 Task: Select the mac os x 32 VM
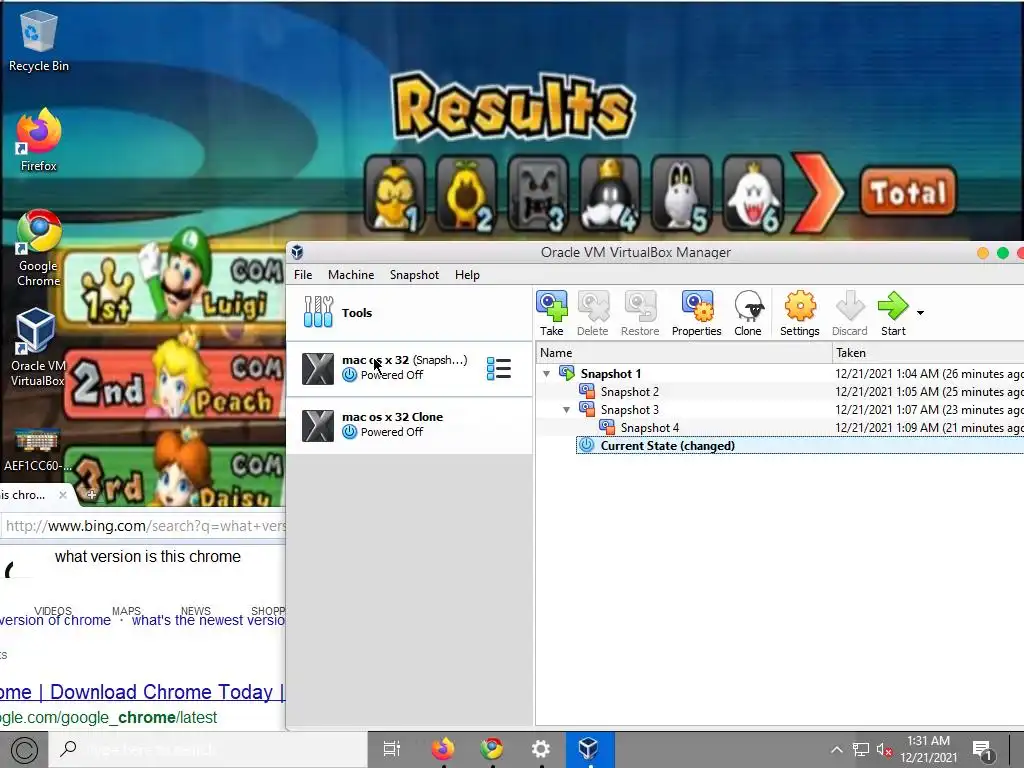(x=409, y=368)
